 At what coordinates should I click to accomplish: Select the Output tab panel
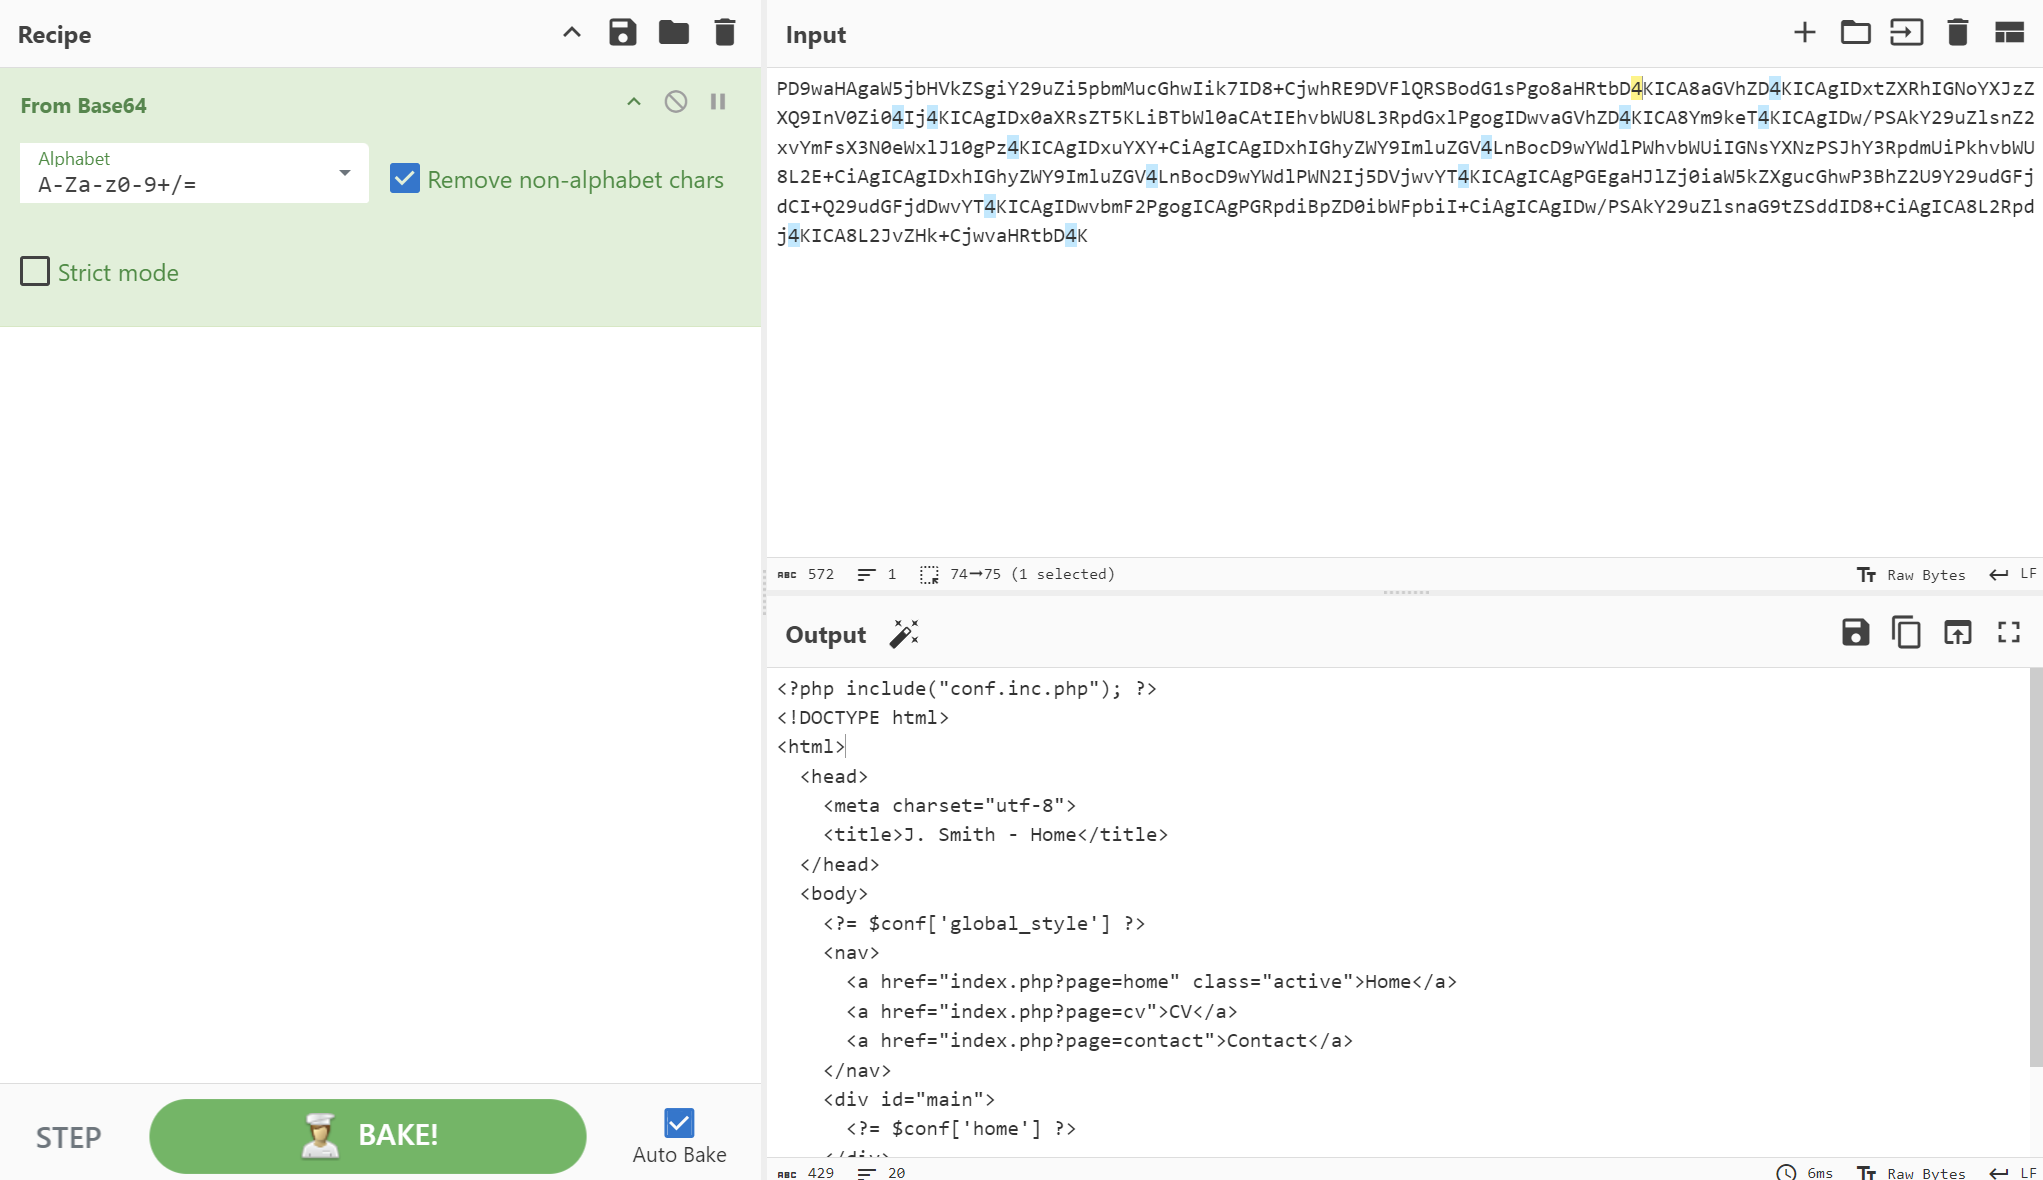tap(826, 635)
